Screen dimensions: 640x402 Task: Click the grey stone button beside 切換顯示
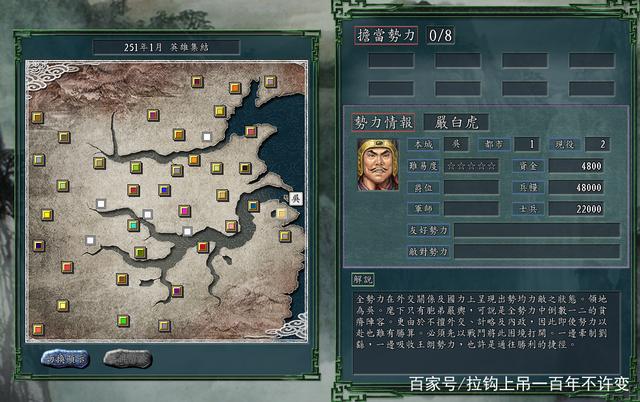[x=128, y=359]
